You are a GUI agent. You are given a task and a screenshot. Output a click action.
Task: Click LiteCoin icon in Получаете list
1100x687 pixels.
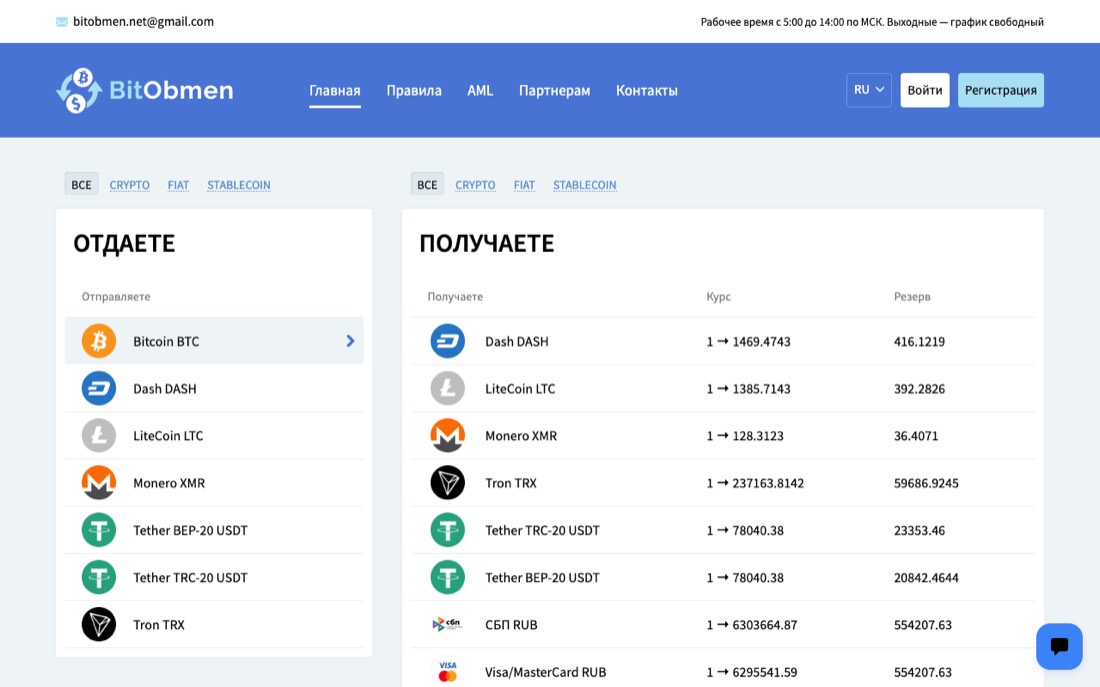point(448,388)
